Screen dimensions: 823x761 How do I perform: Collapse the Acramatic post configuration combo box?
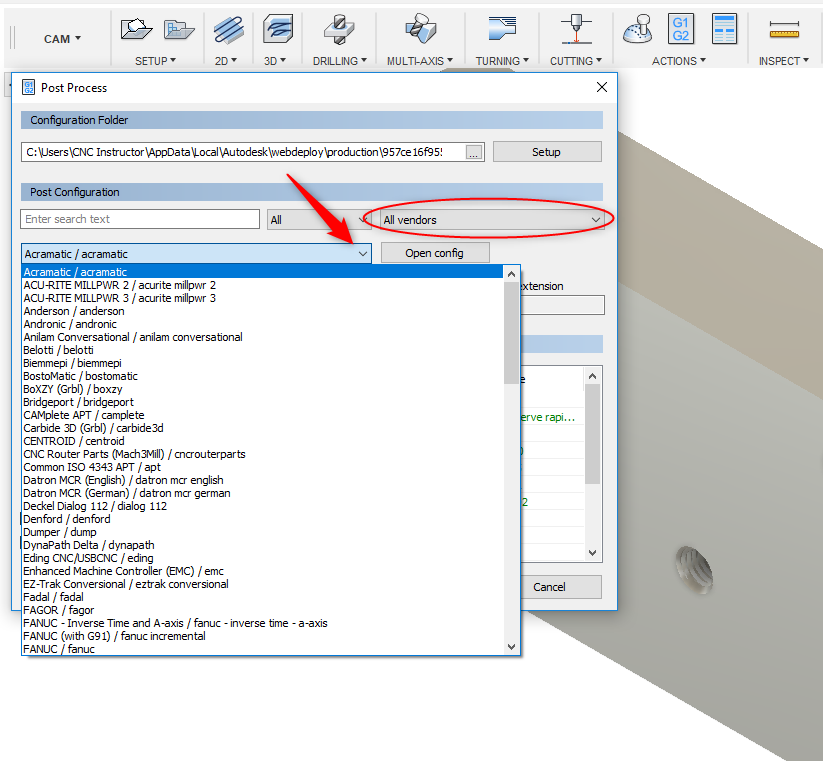tap(363, 254)
